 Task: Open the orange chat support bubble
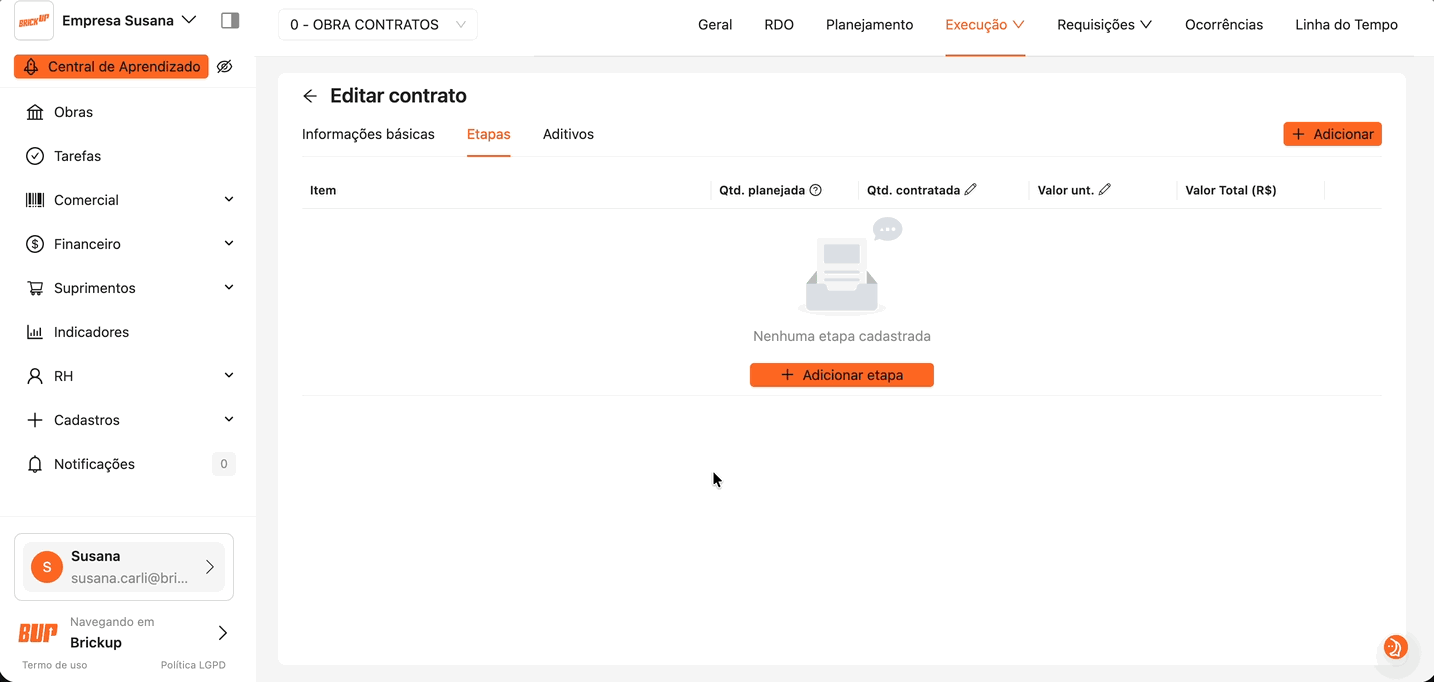[1395, 647]
